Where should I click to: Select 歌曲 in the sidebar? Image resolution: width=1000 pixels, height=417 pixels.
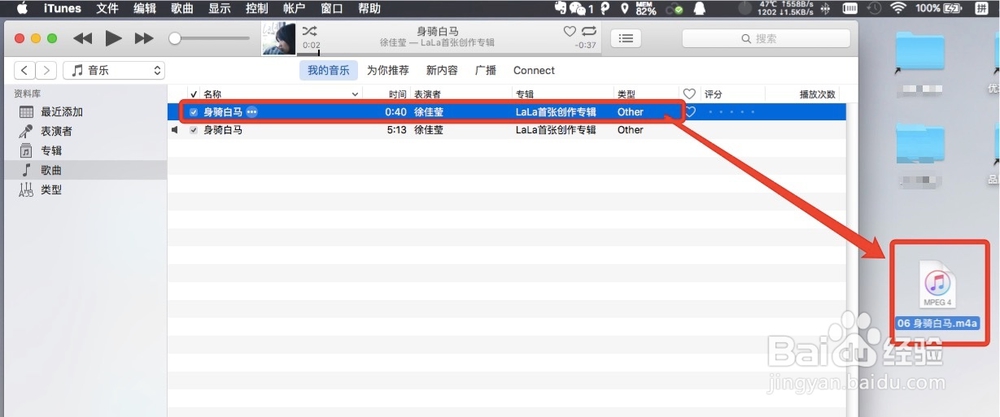click(51, 170)
